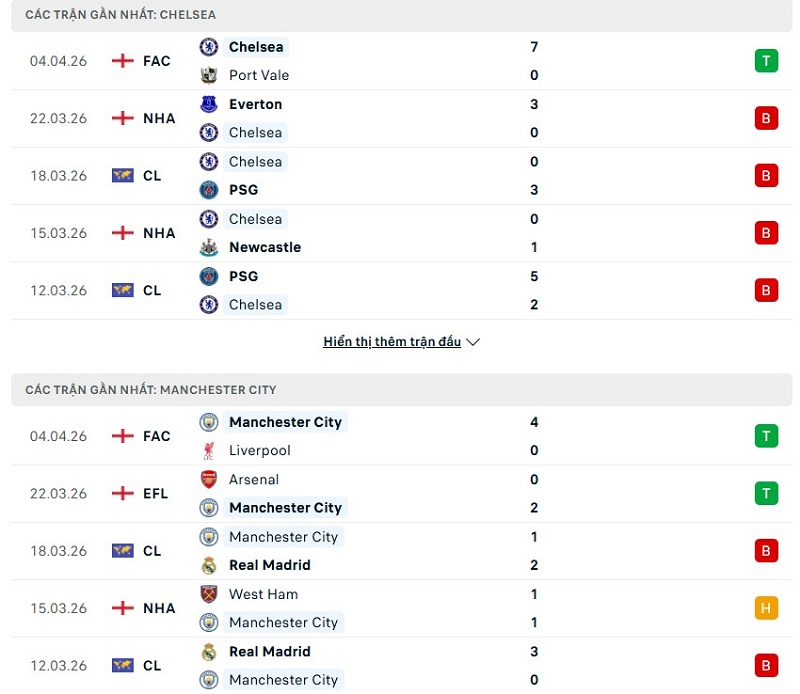
Task: Click the Newcastle club crest icon
Action: 209,247
